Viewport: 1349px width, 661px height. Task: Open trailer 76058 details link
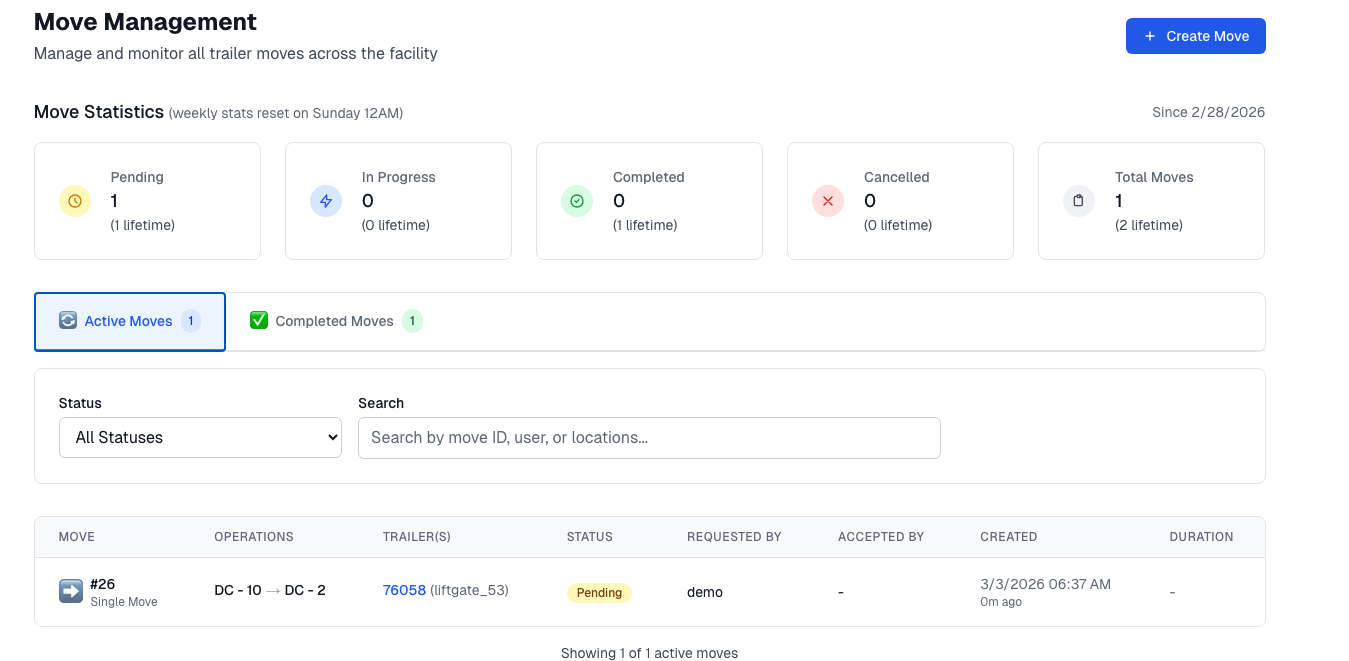(403, 590)
